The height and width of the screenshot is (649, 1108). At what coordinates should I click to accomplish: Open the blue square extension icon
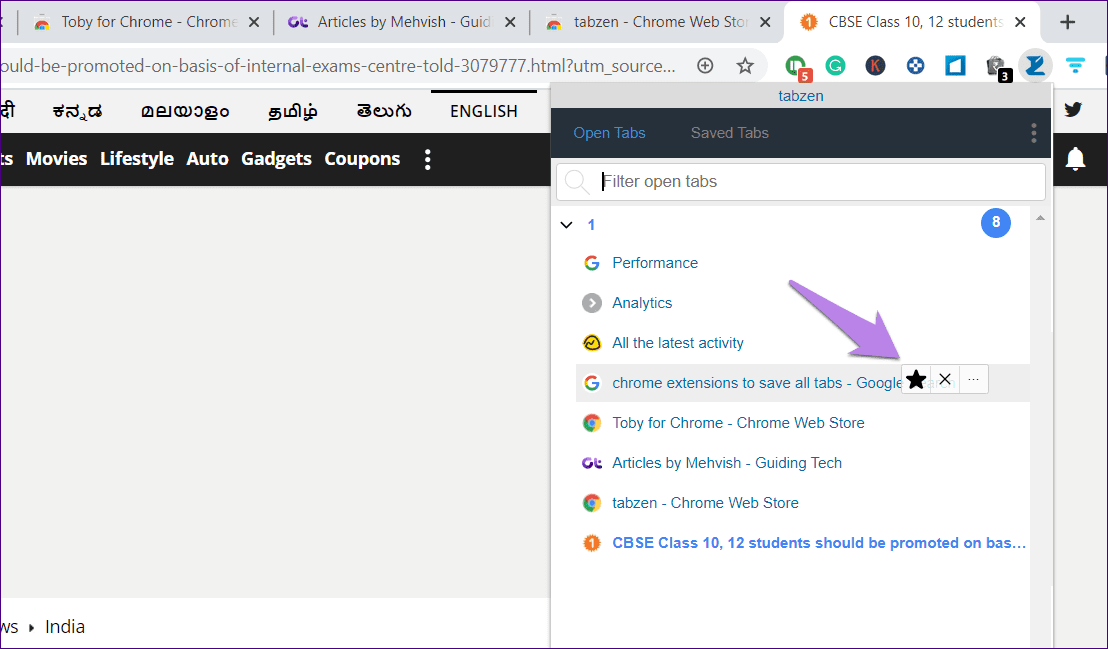[x=955, y=66]
